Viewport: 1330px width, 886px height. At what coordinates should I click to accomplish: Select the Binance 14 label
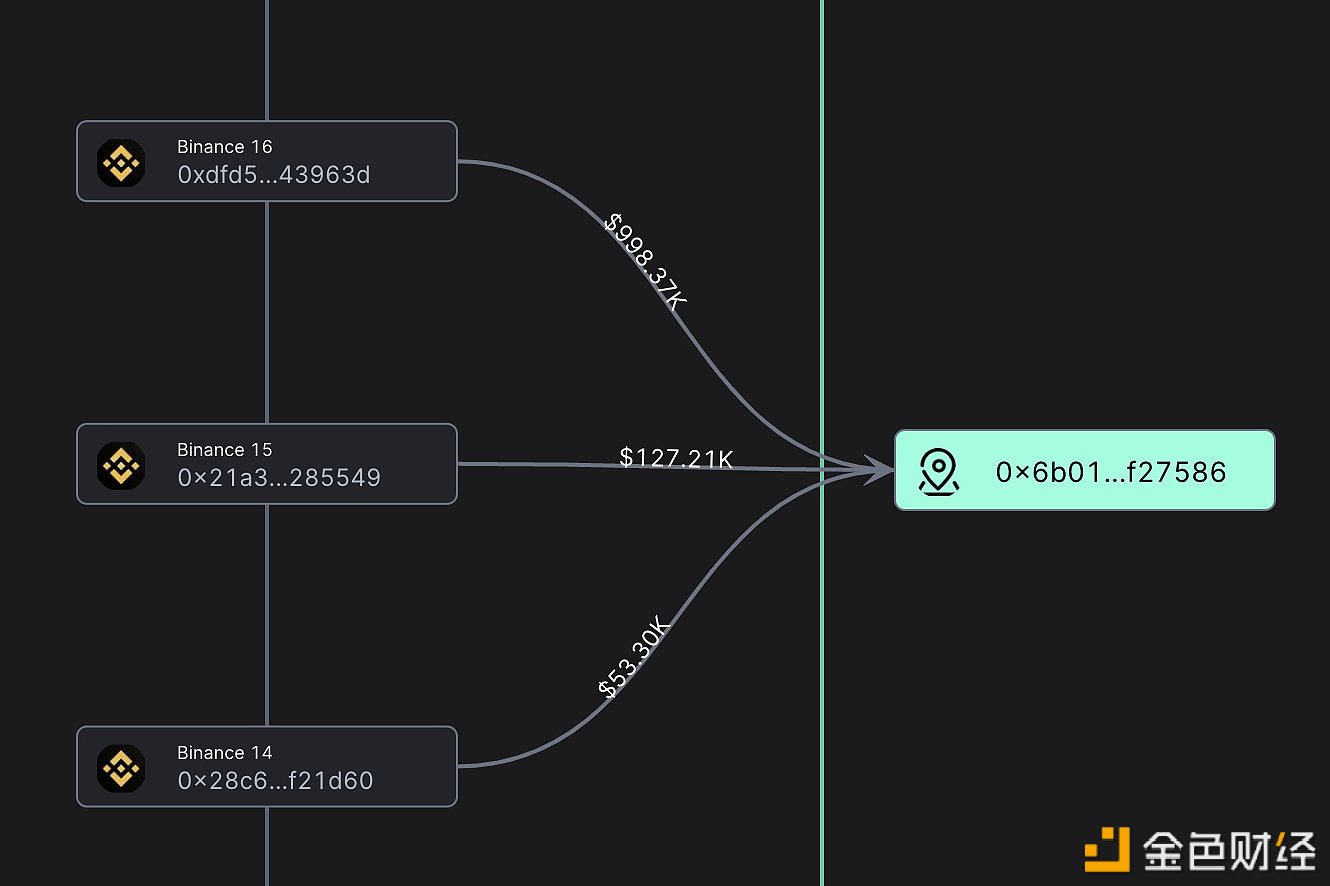(225, 753)
